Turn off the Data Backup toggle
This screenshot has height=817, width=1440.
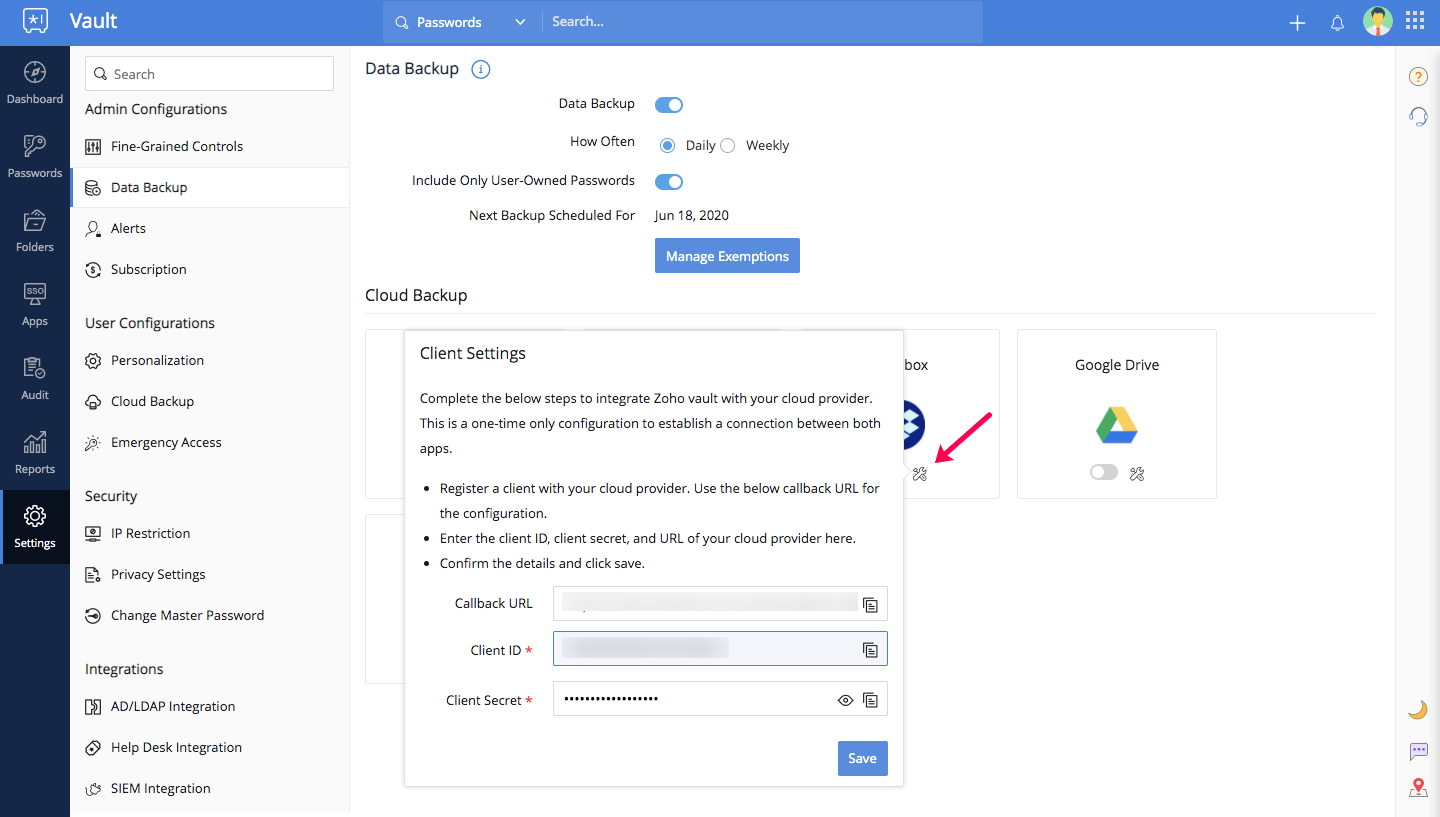click(x=668, y=104)
